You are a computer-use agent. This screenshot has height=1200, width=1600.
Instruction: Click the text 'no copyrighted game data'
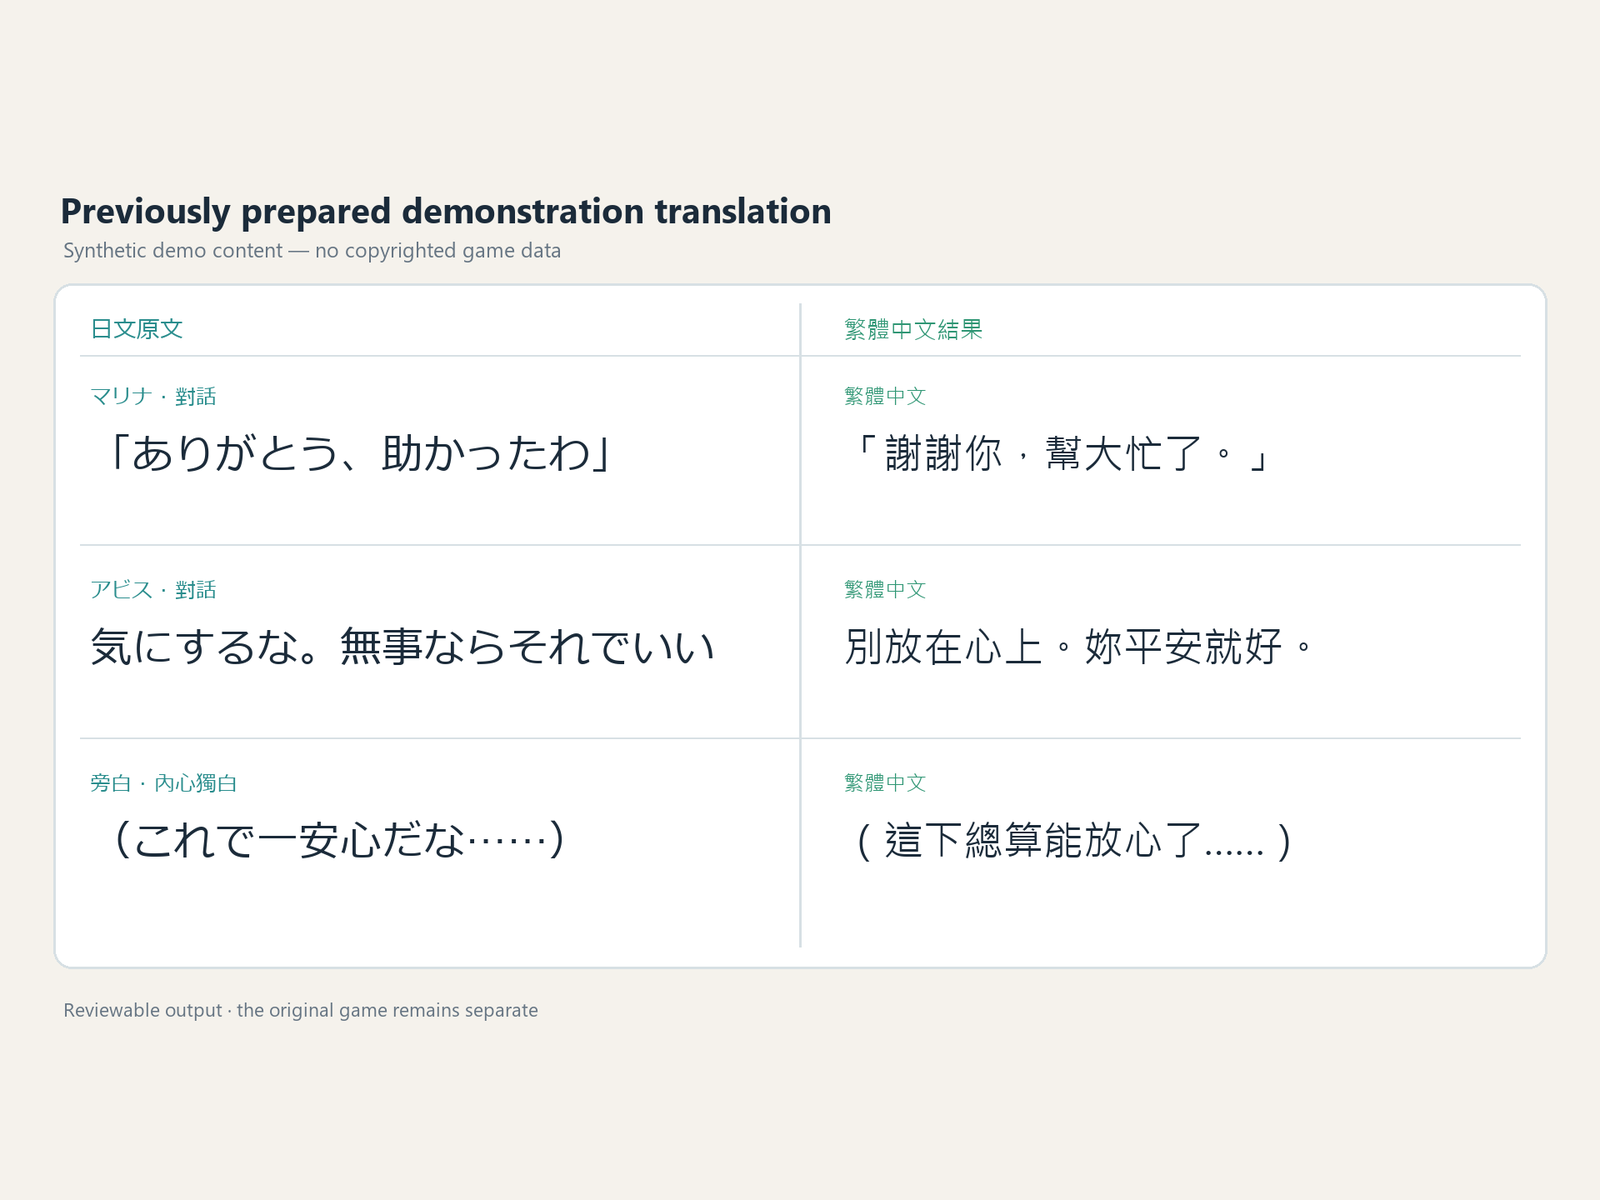[x=438, y=251]
